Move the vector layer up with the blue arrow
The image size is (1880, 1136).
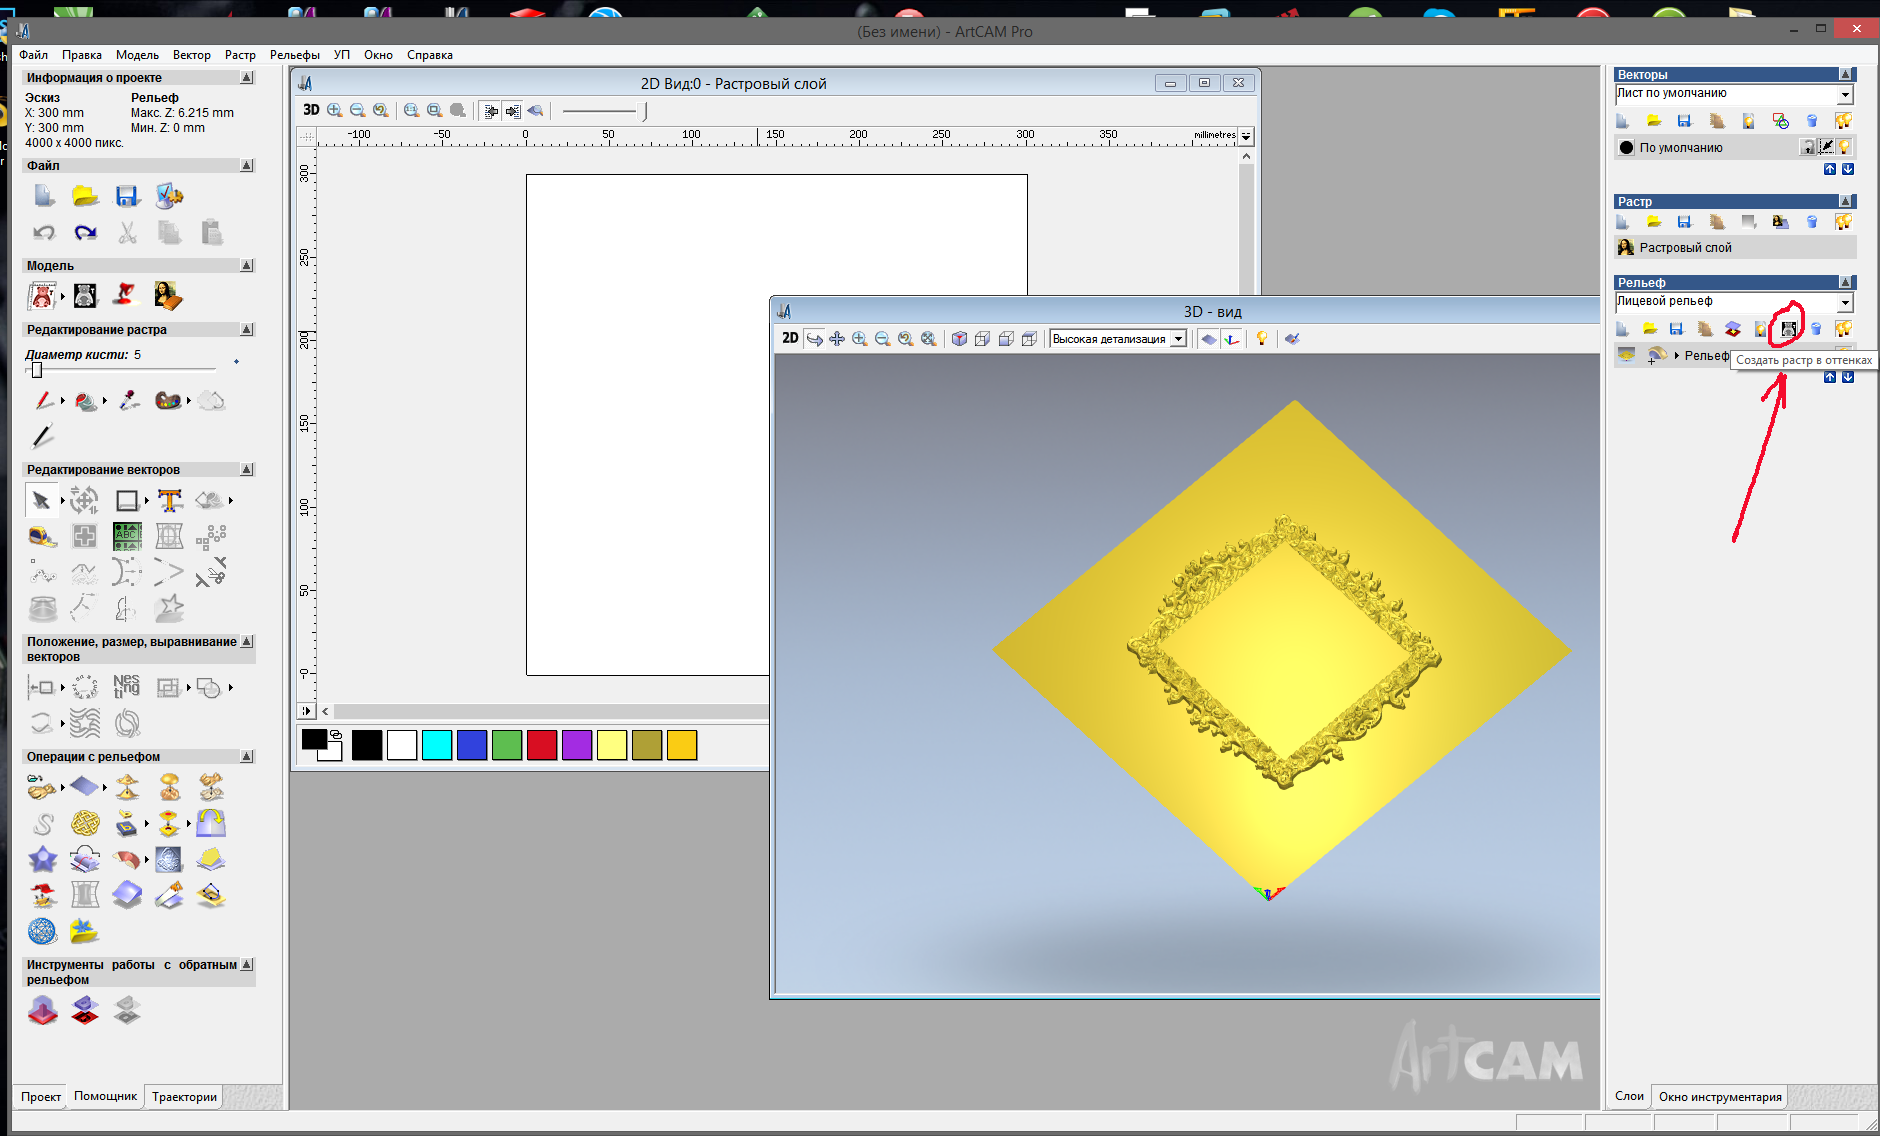pos(1830,170)
